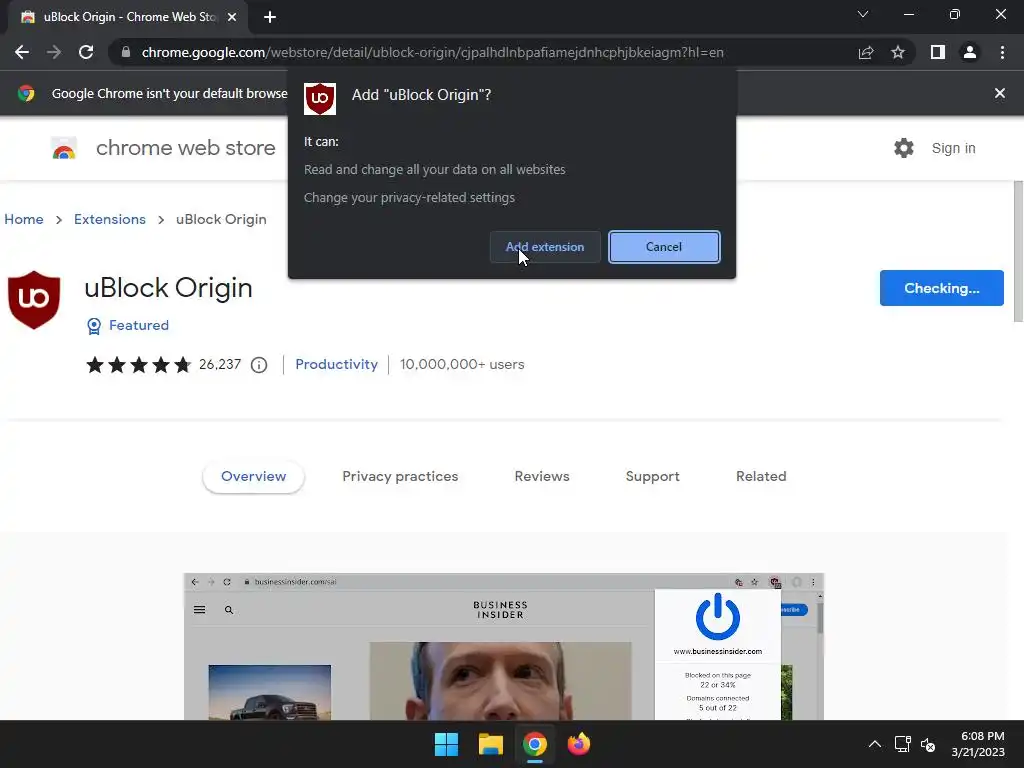Open File Explorer from taskbar
The width and height of the screenshot is (1024, 768).
tap(490, 744)
